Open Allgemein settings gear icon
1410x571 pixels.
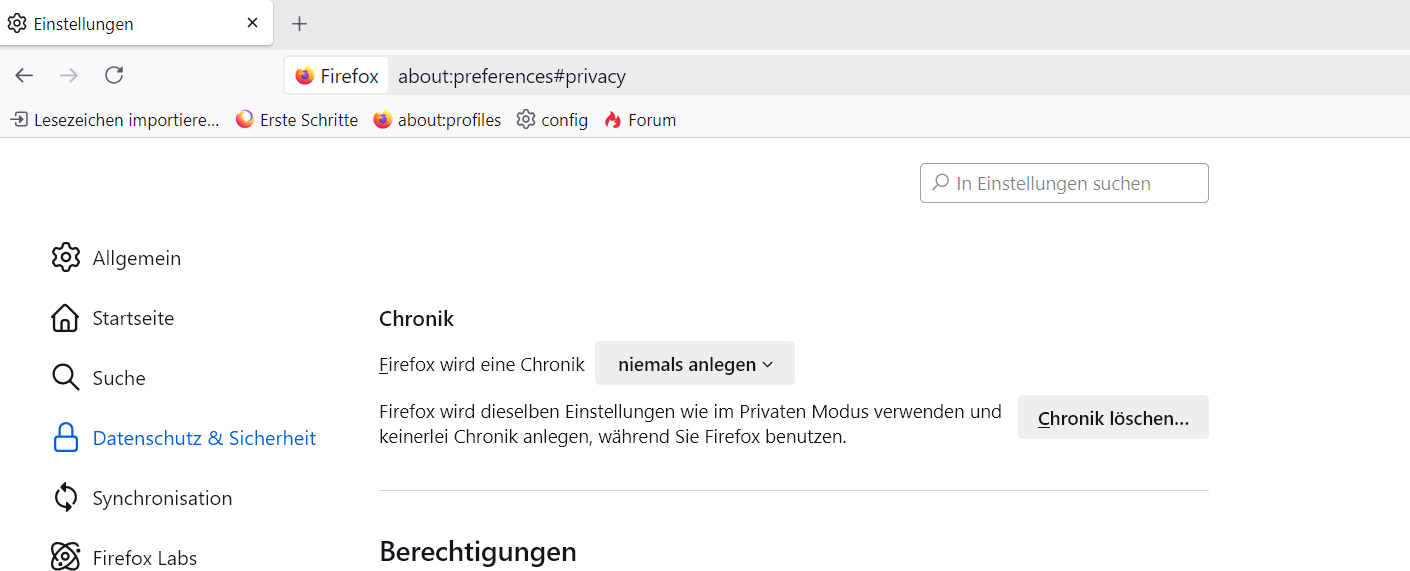[x=65, y=258]
